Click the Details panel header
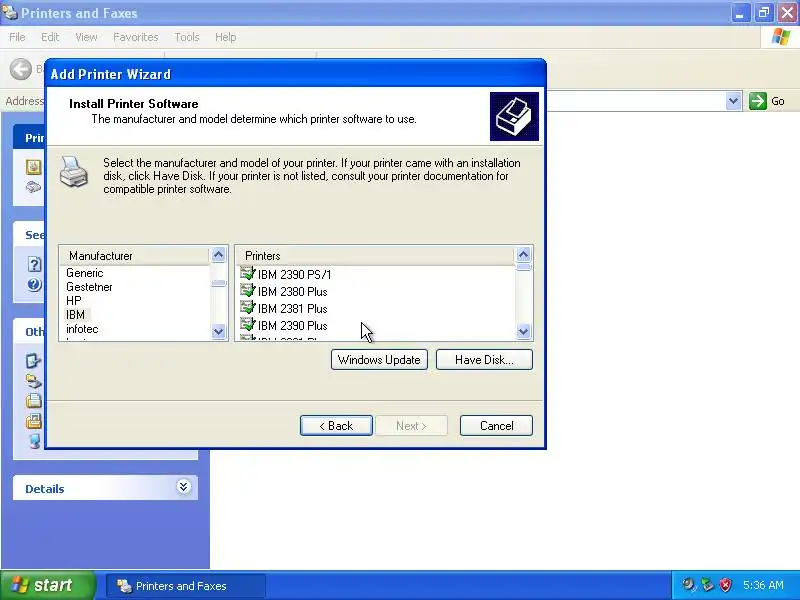 click(x=105, y=488)
